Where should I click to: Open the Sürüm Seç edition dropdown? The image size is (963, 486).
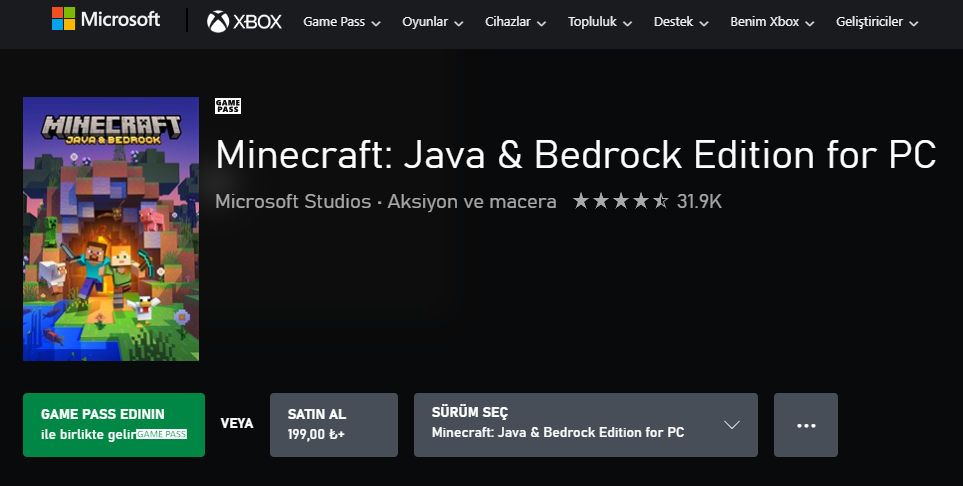coord(585,425)
